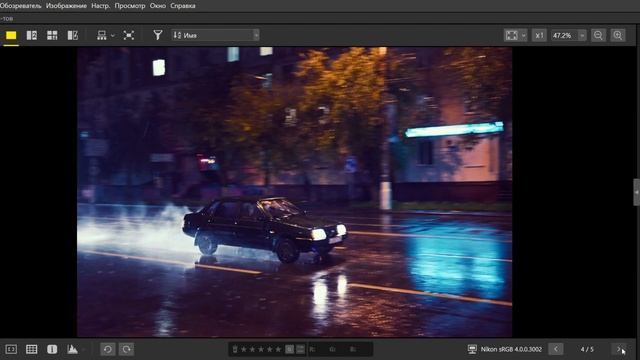Click the 4 / 5 image counter
Screen dimensions: 640x360
(x=587, y=349)
